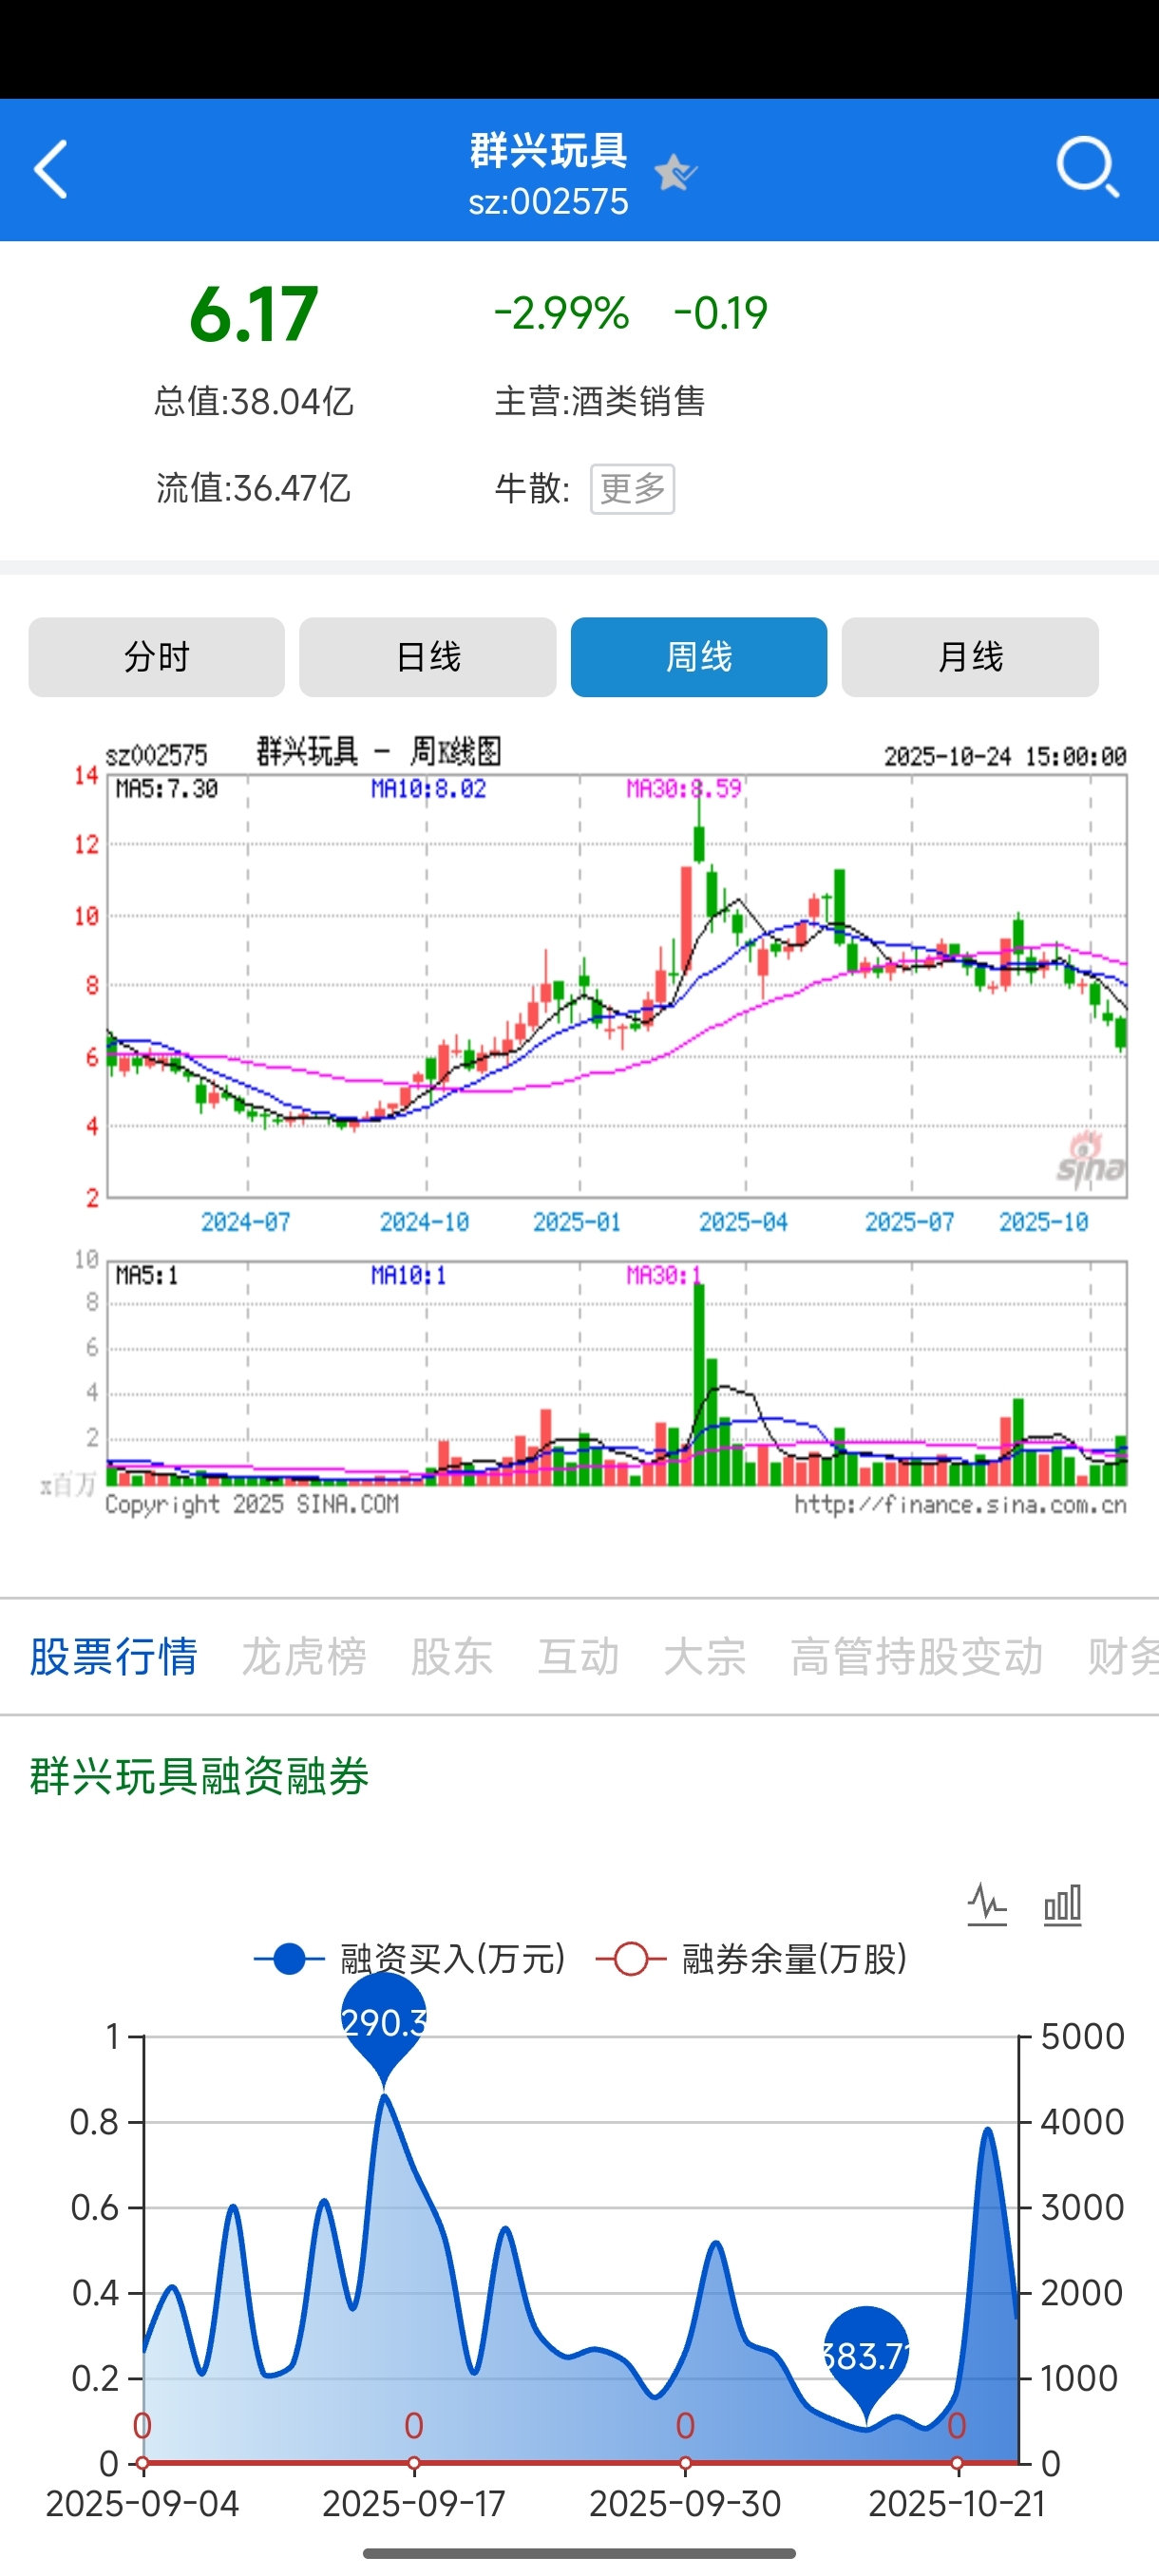Tap the price change -0.19
This screenshot has width=1159, height=2576.
click(x=721, y=313)
